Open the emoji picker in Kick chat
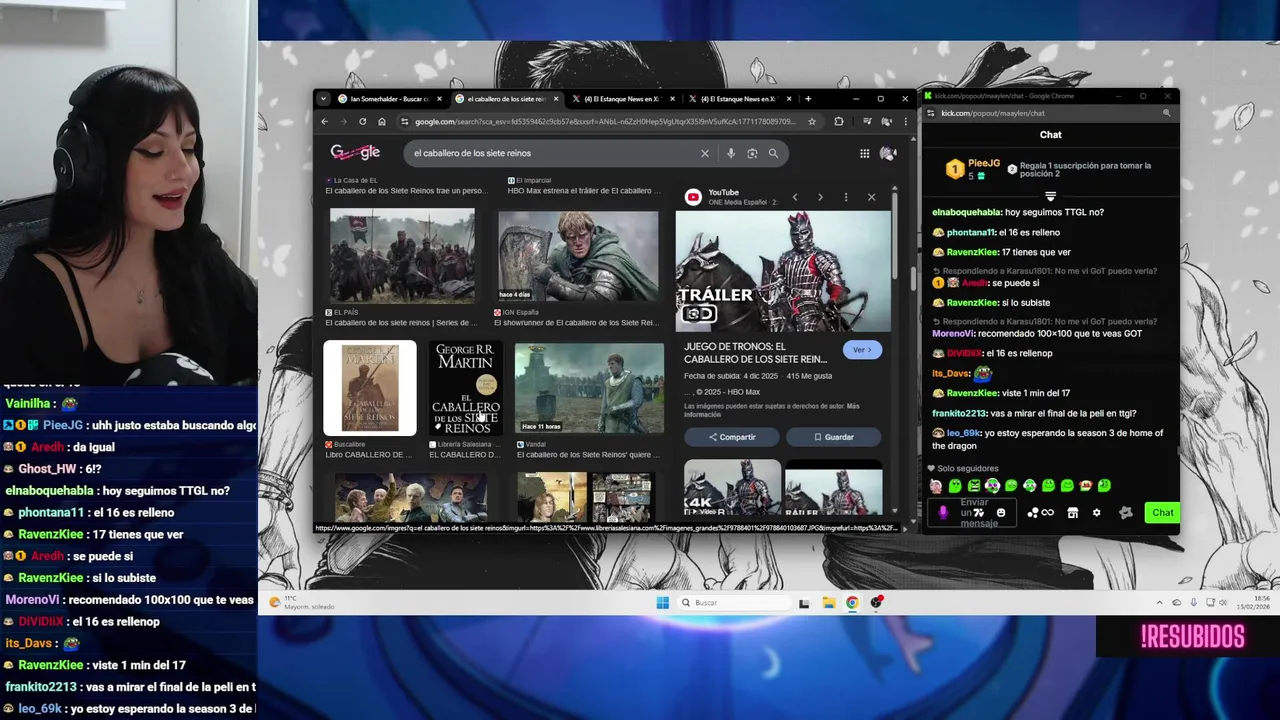 coord(1001,513)
